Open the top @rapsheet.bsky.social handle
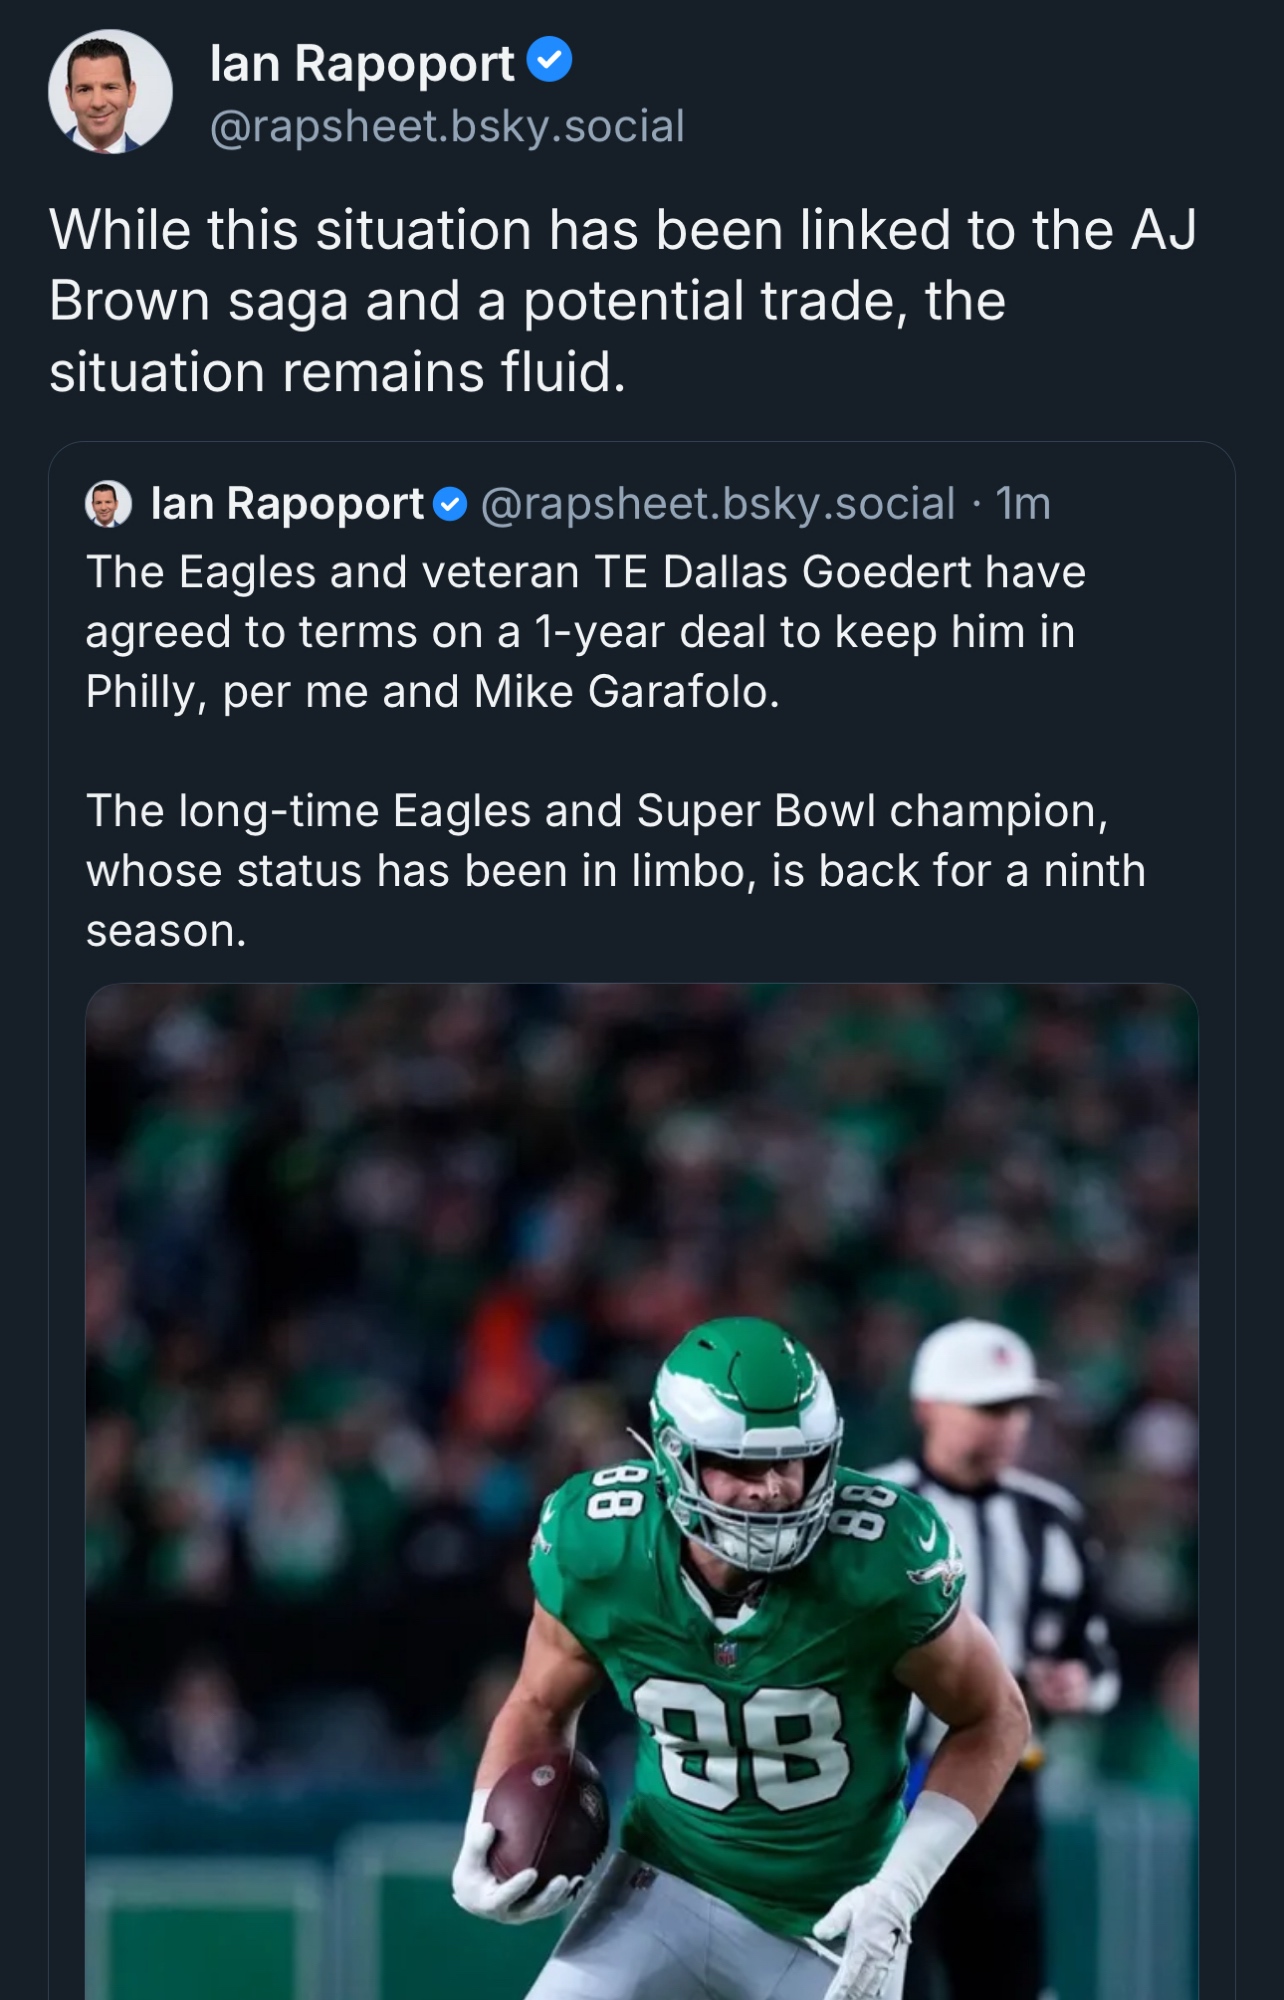 (x=447, y=127)
